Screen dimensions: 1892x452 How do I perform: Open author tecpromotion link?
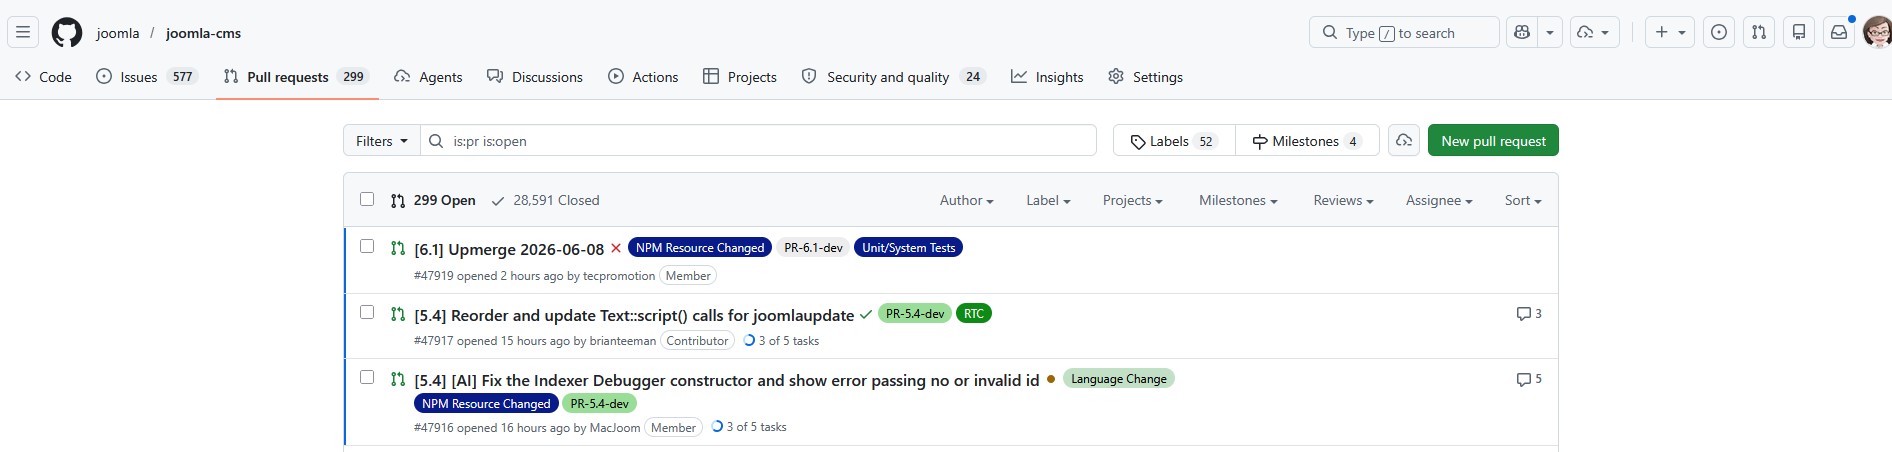619,276
